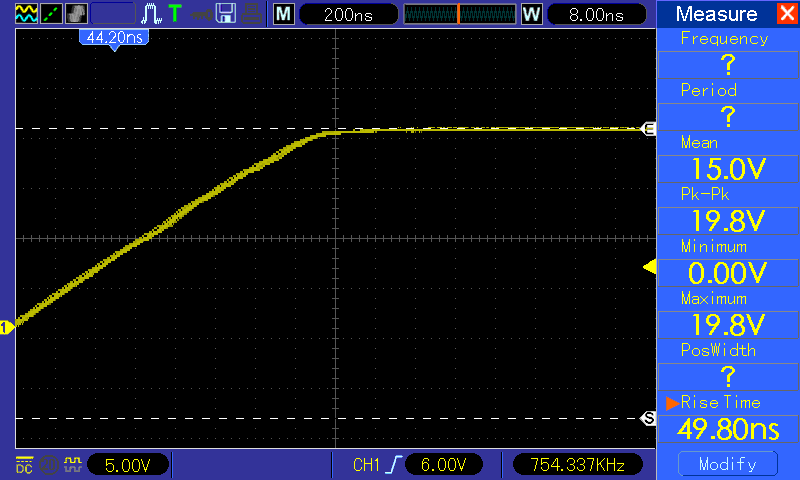Viewport: 800px width, 480px height.
Task: Click the Modify button
Action: (728, 464)
